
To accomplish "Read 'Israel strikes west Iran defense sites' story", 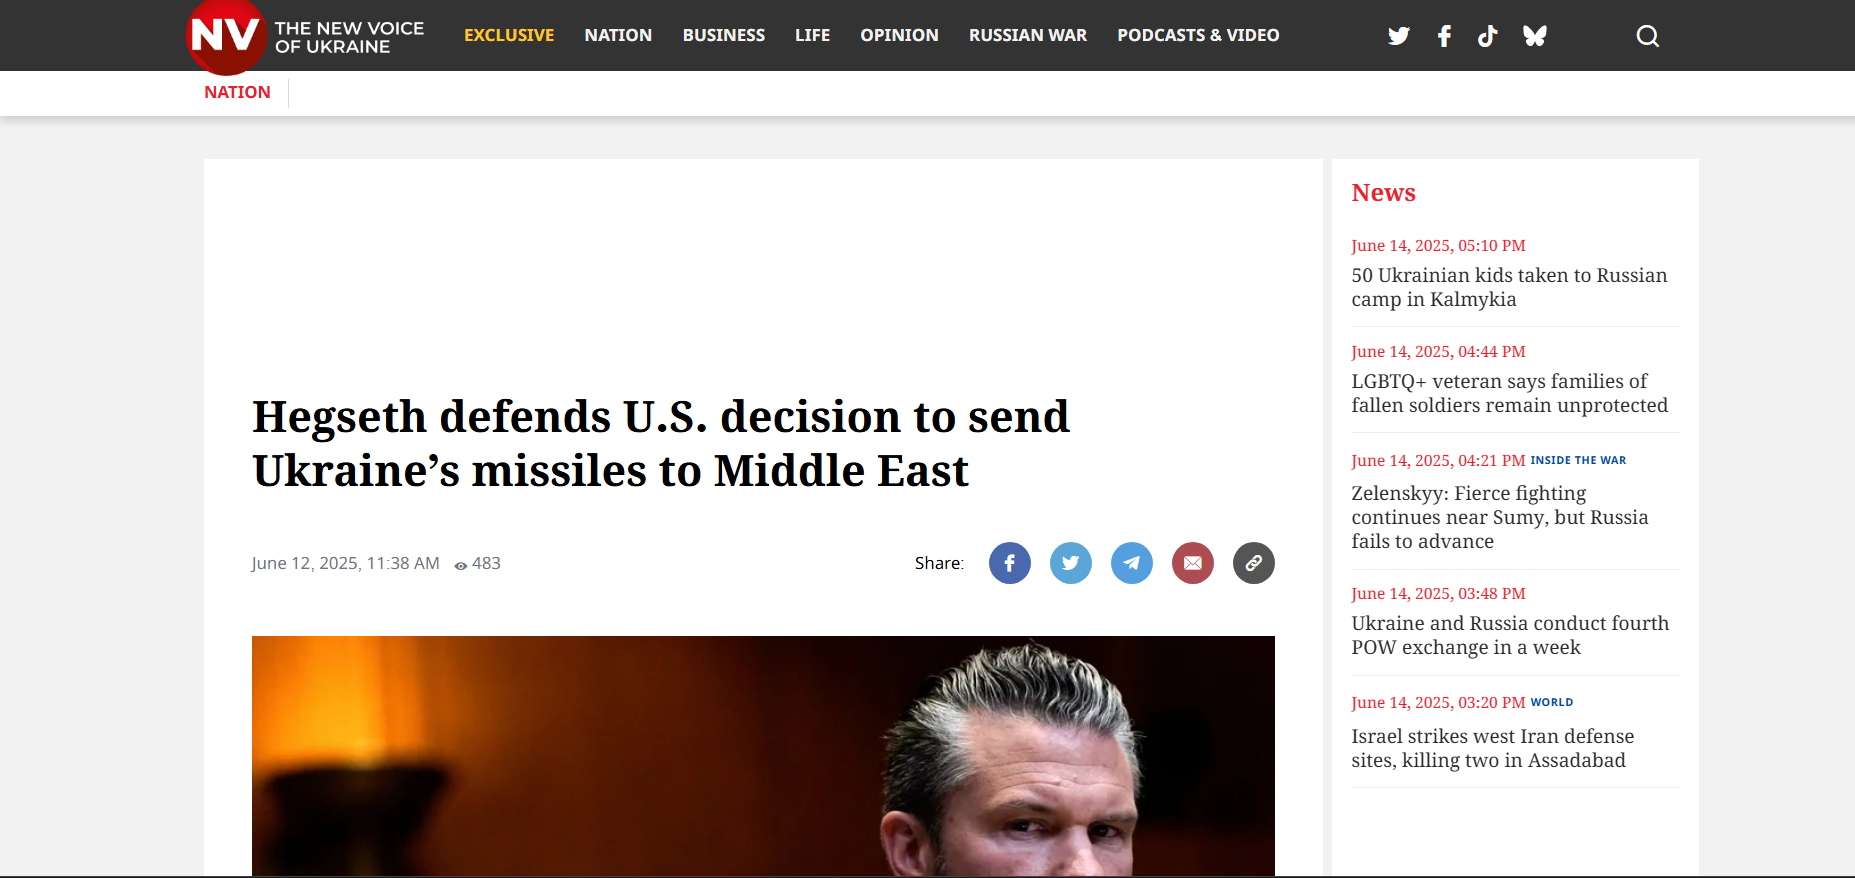I will 1492,748.
